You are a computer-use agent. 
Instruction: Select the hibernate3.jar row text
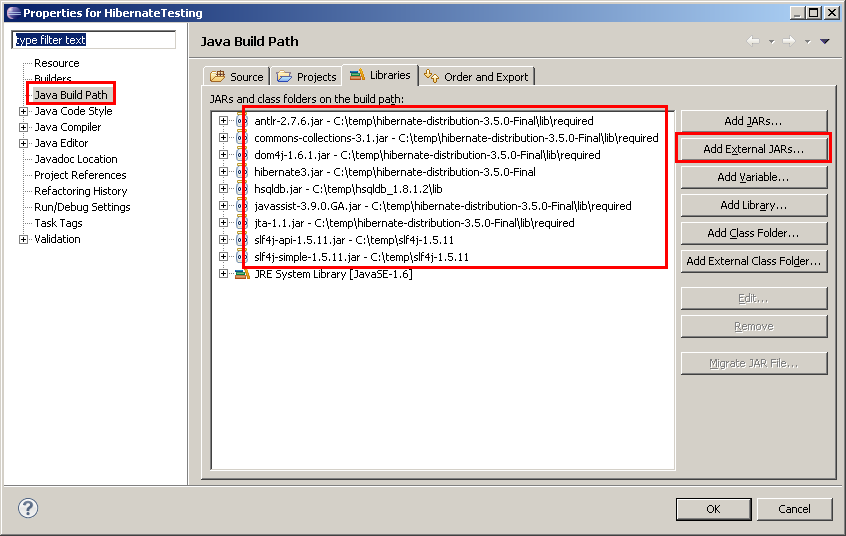395,172
